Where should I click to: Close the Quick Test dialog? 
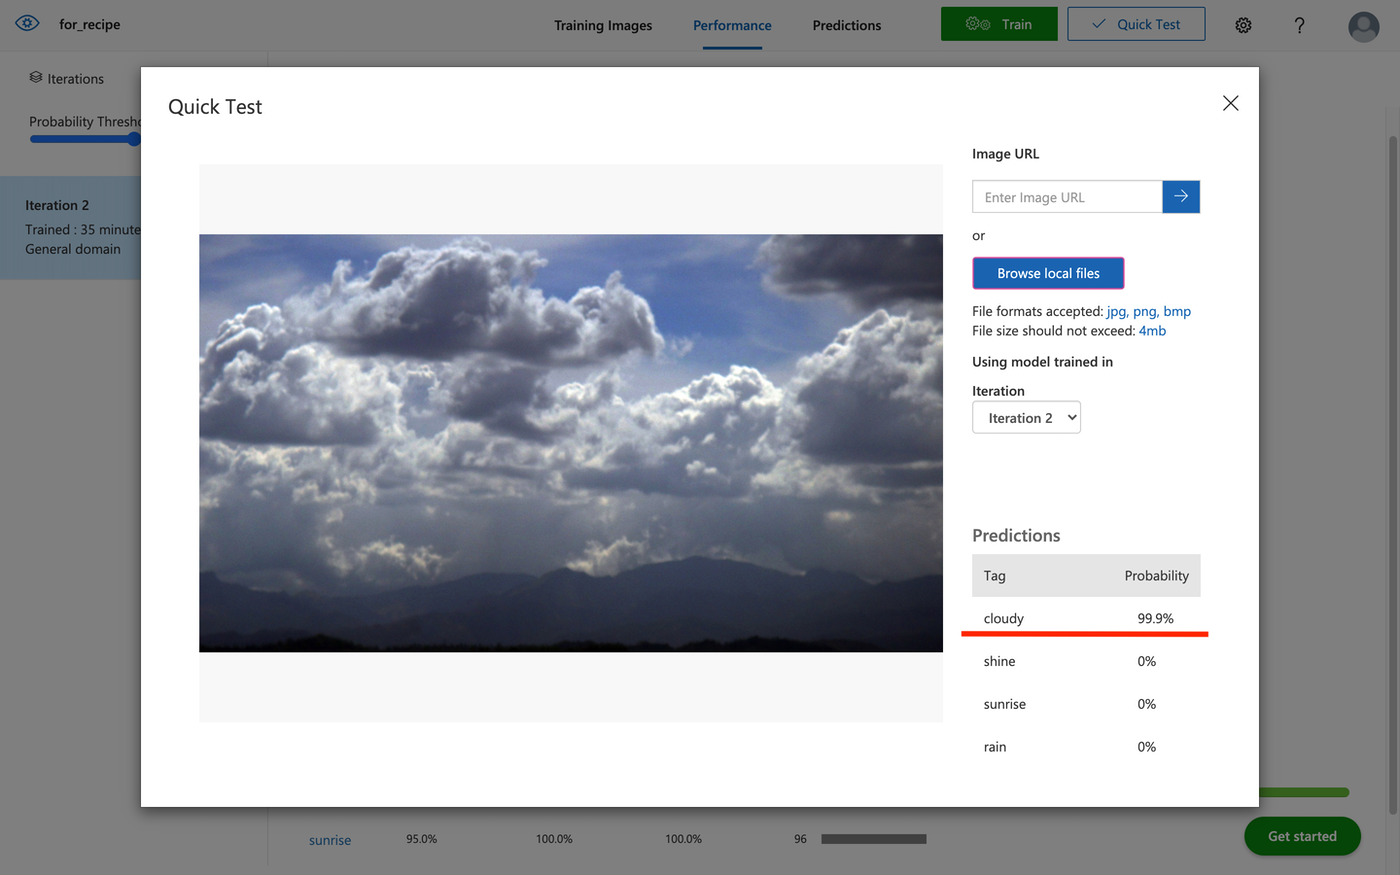1230,104
